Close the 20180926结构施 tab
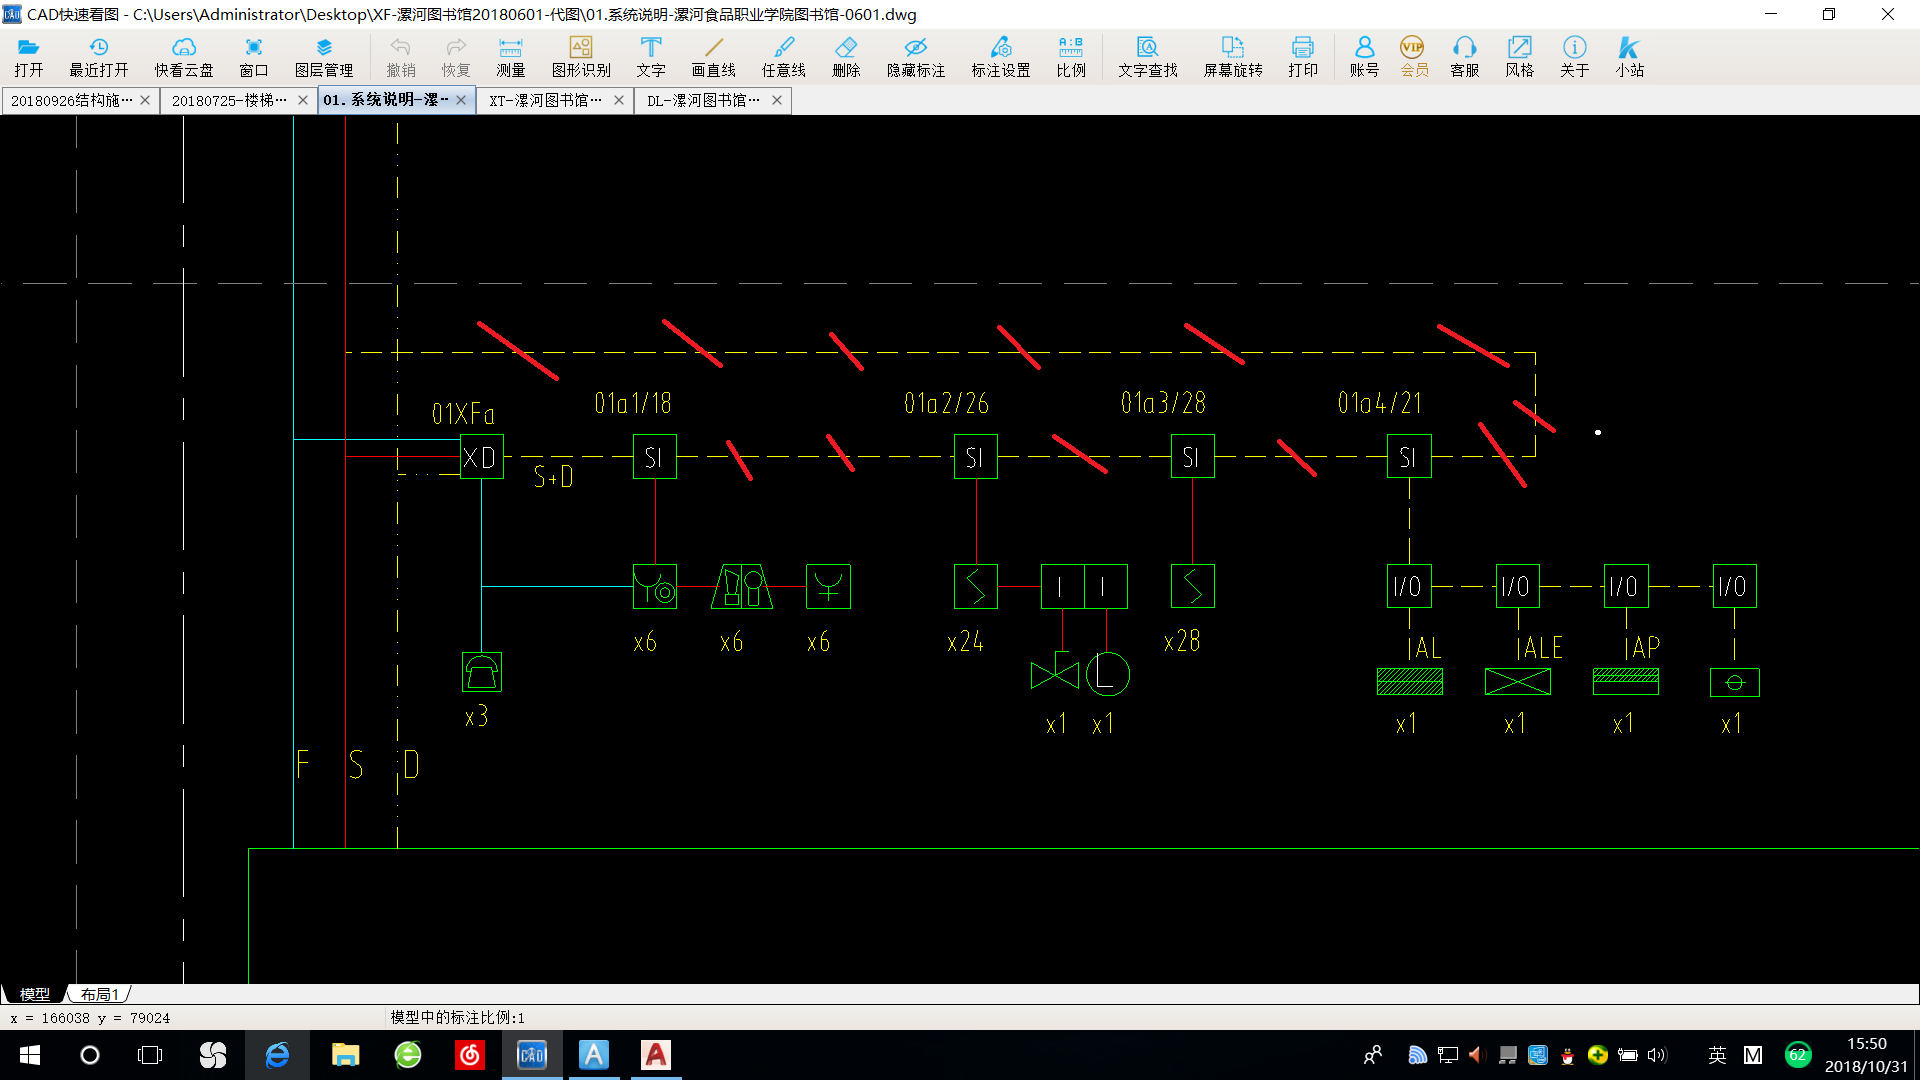This screenshot has height=1080, width=1920. [145, 100]
